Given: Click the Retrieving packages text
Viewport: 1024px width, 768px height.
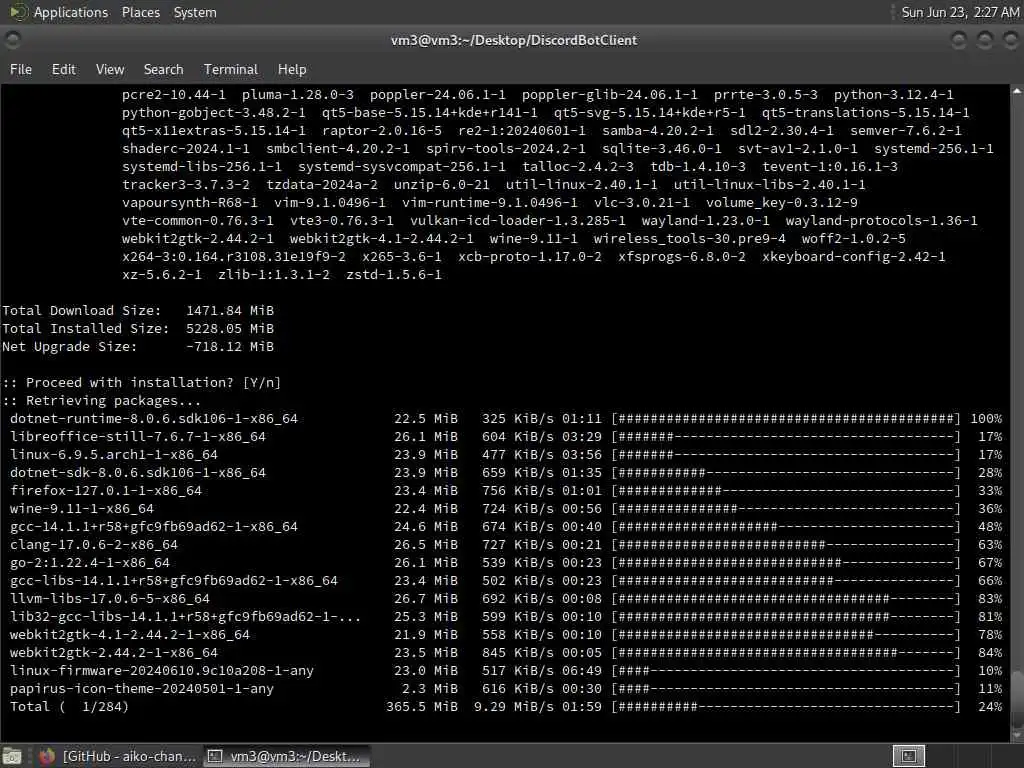Looking at the screenshot, I should coord(101,401).
